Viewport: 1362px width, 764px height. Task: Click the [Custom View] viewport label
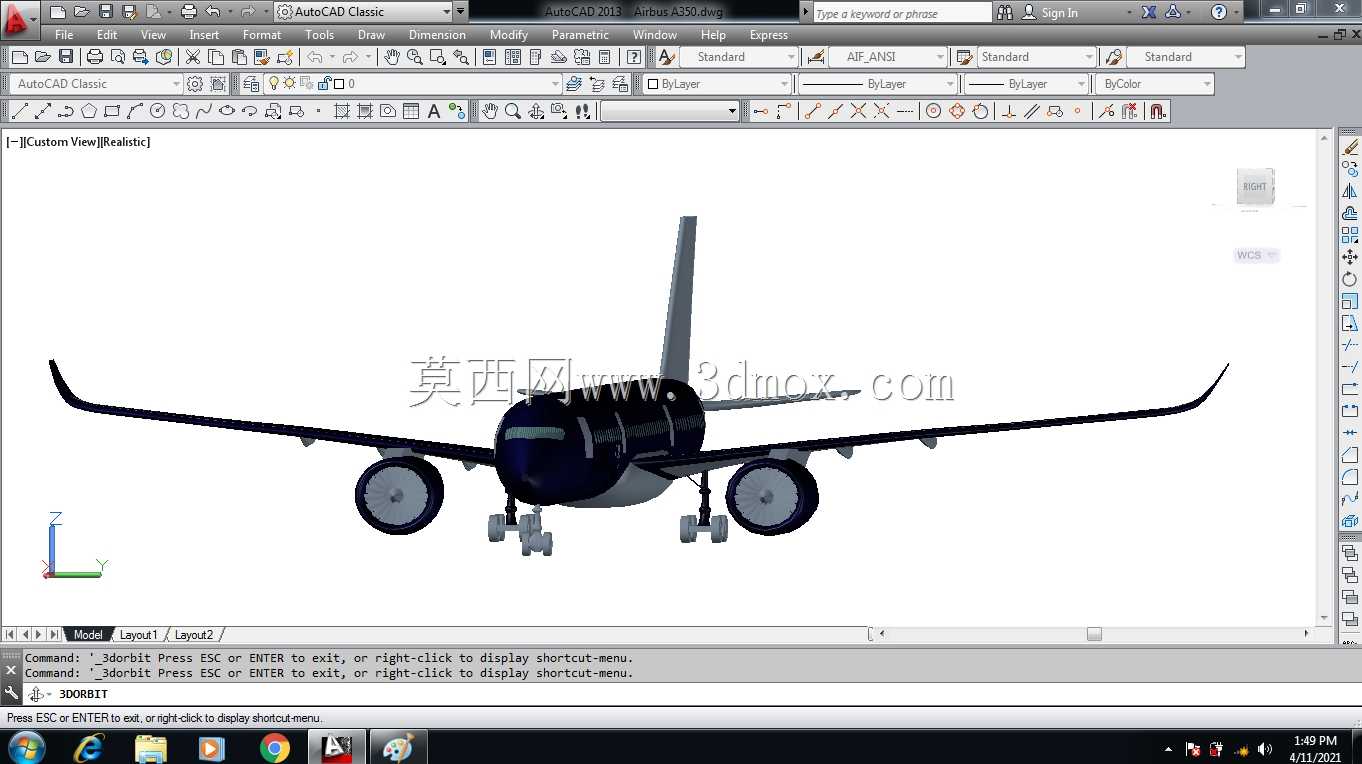tap(61, 142)
